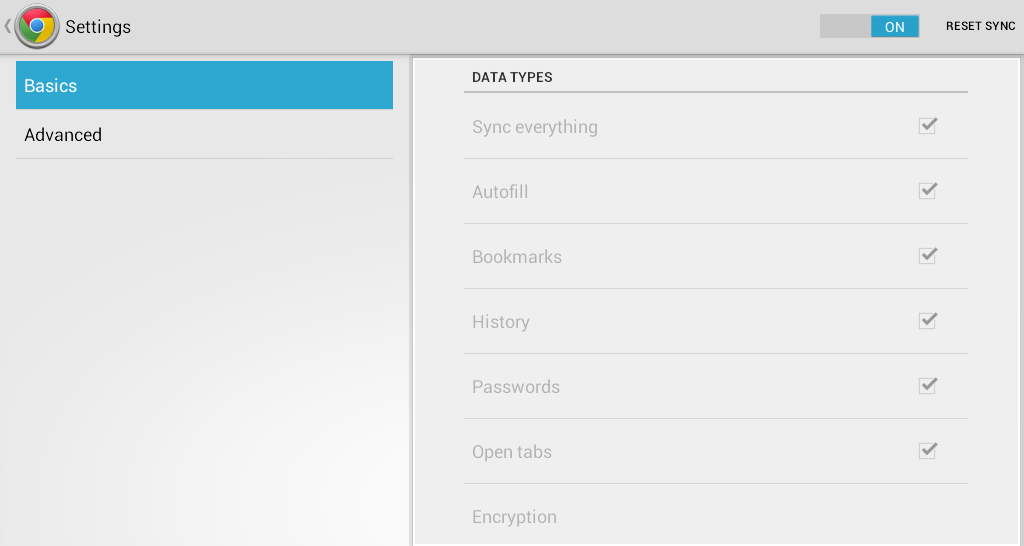Toggle the History checkbox
The width and height of the screenshot is (1024, 546).
click(927, 321)
